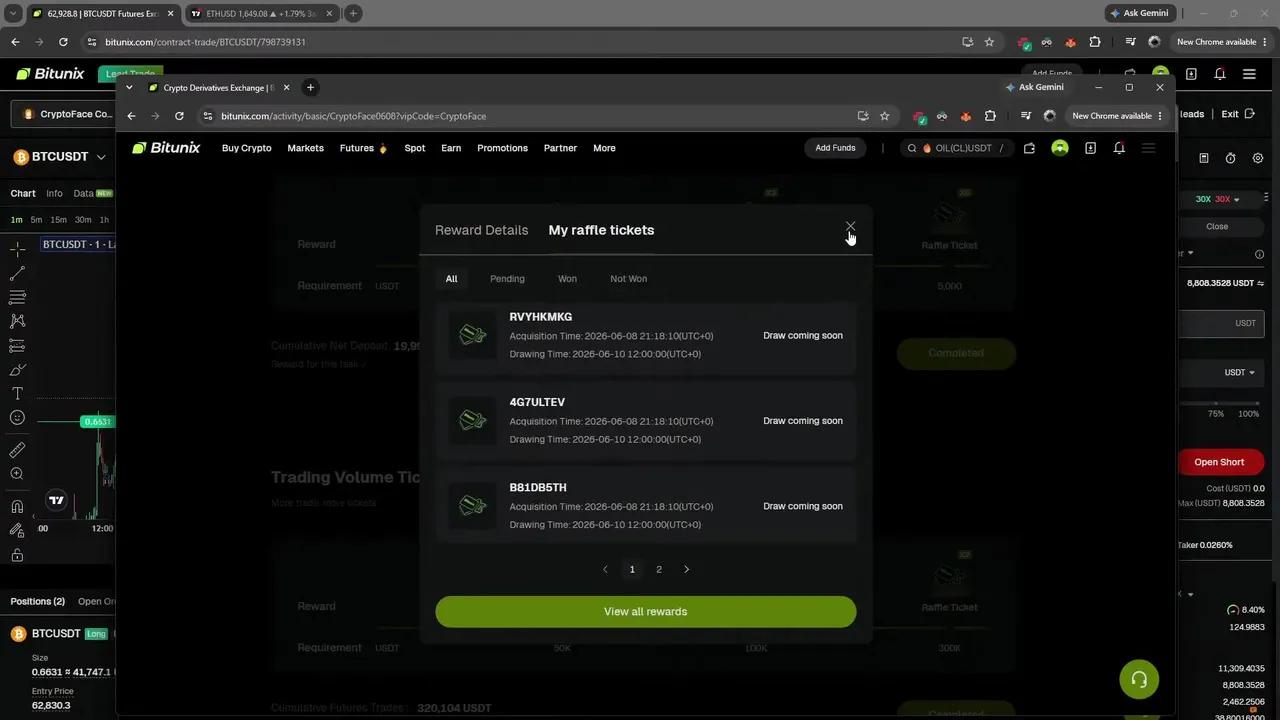The width and height of the screenshot is (1280, 720).
Task: Show All raffle tickets filter
Action: (451, 279)
